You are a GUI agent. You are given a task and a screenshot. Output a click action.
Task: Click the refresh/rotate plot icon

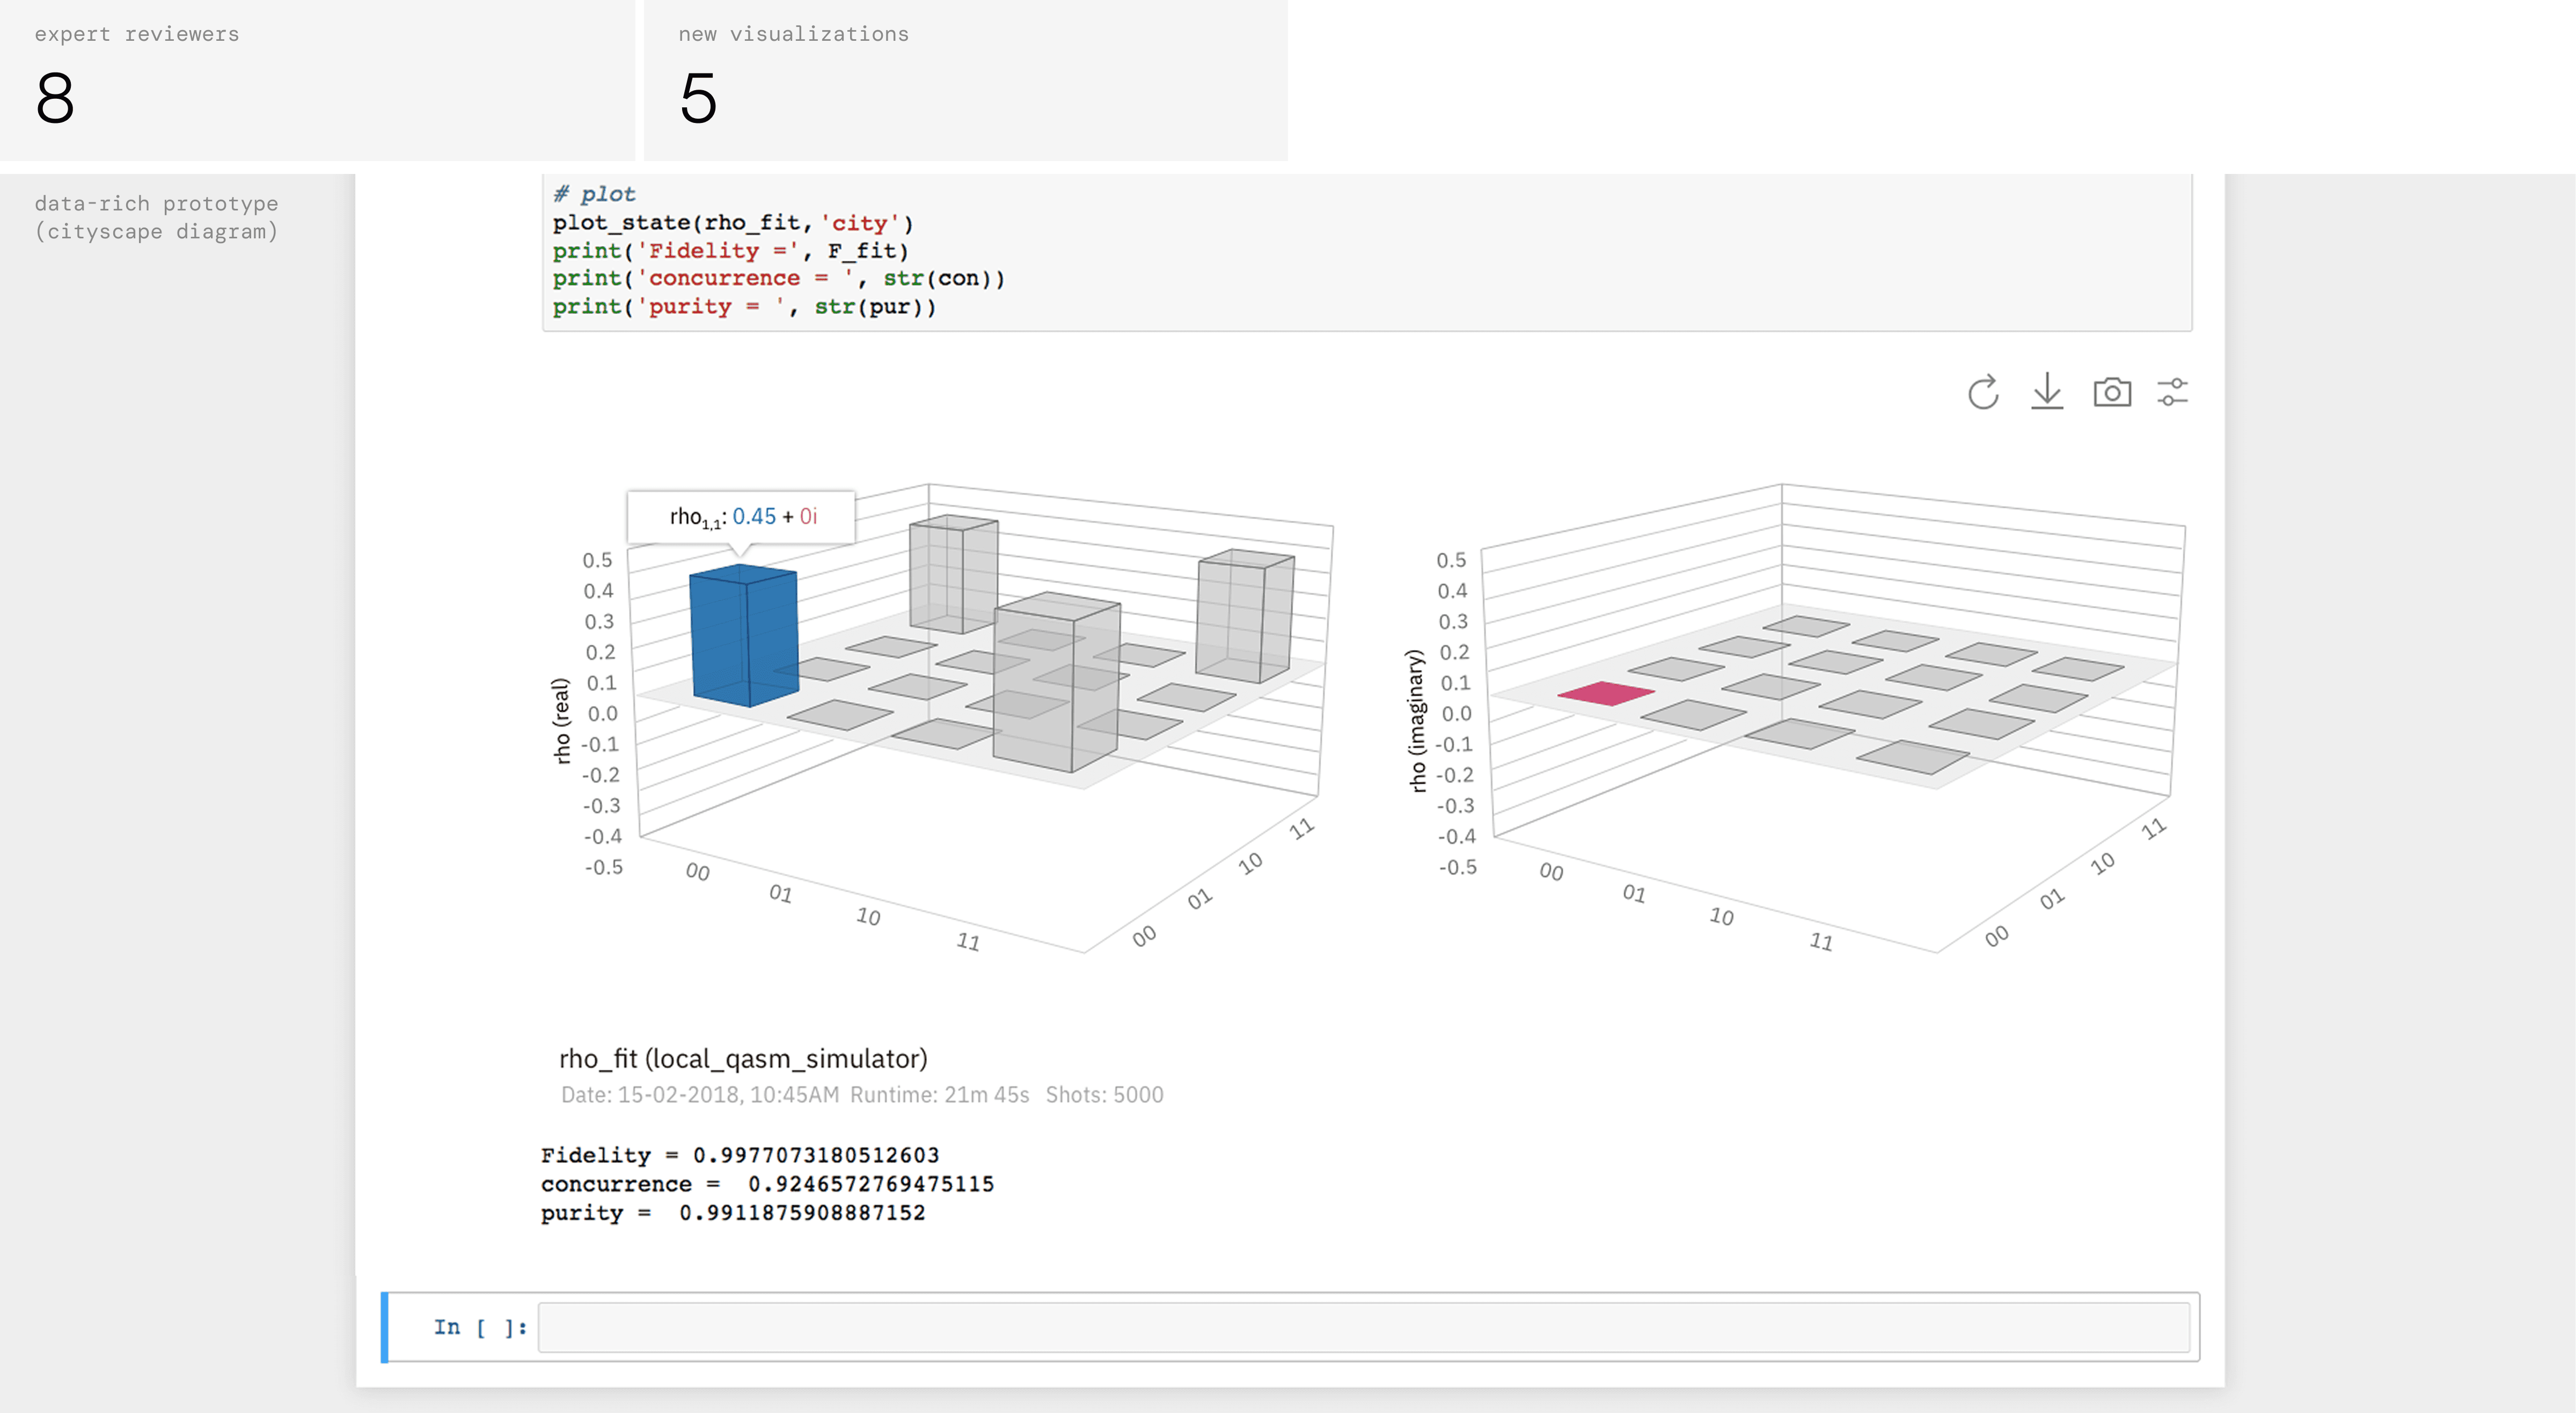click(1983, 392)
